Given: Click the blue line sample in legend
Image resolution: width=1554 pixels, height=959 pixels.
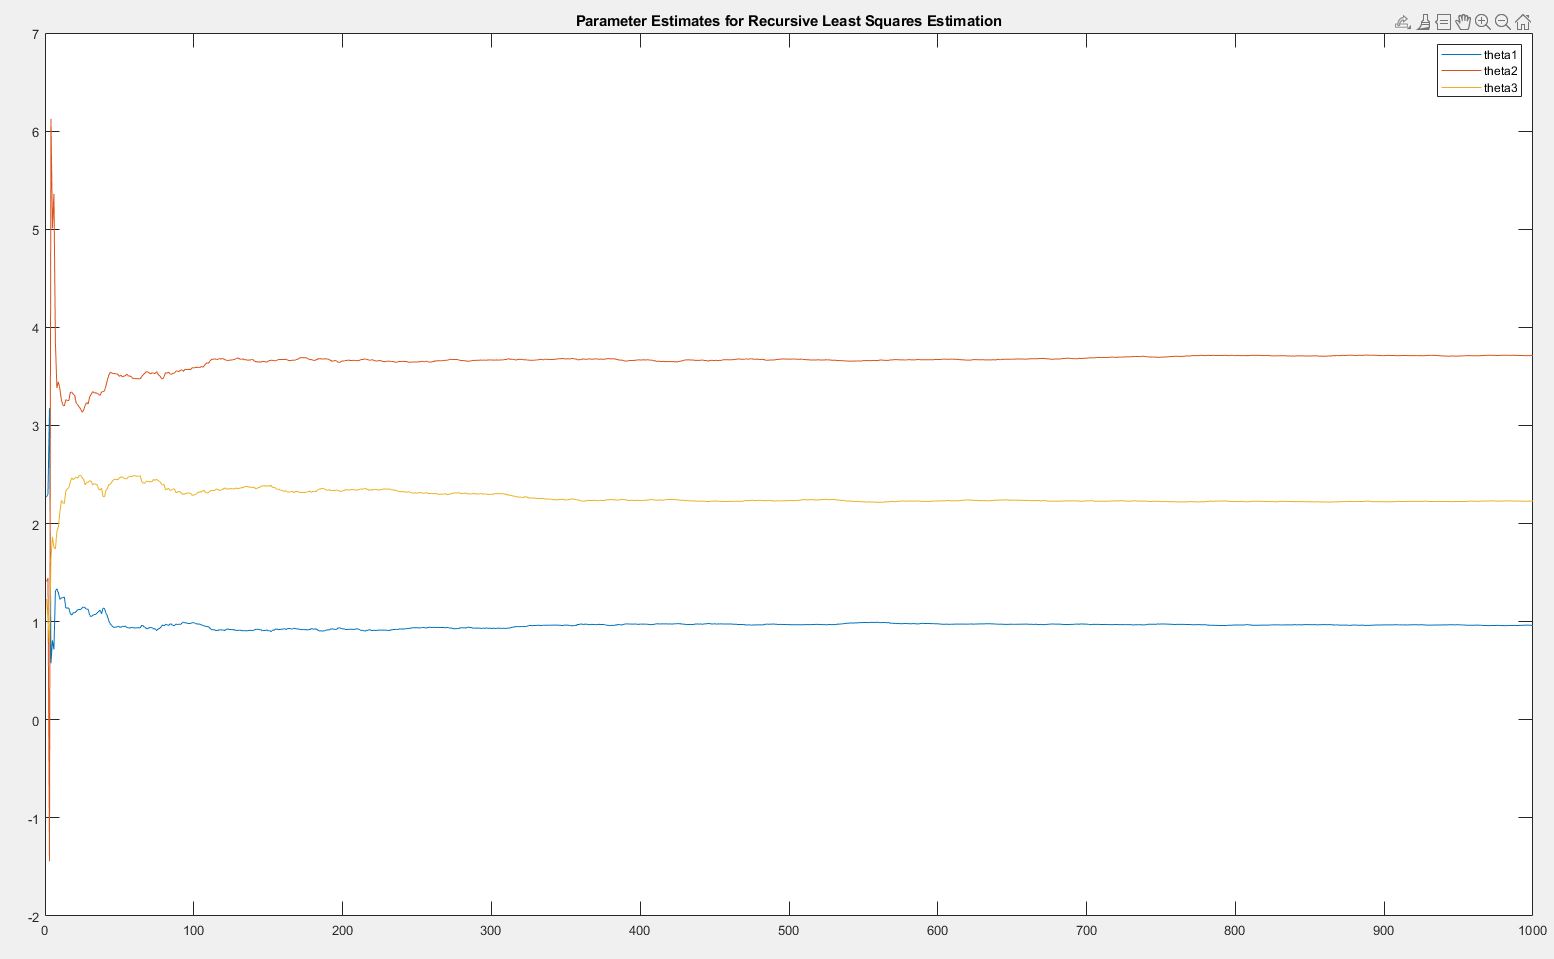Looking at the screenshot, I should [1460, 55].
